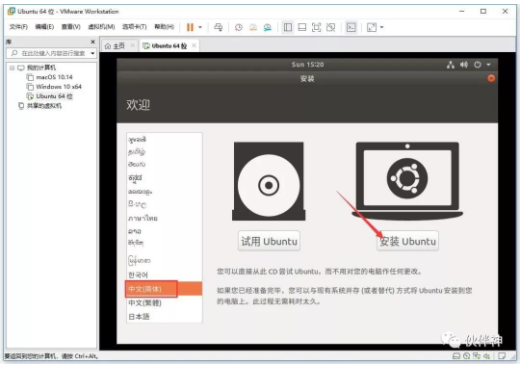Open the 虚拟机(M) menu
Viewport: 520px width, 365px height.
tap(101, 27)
